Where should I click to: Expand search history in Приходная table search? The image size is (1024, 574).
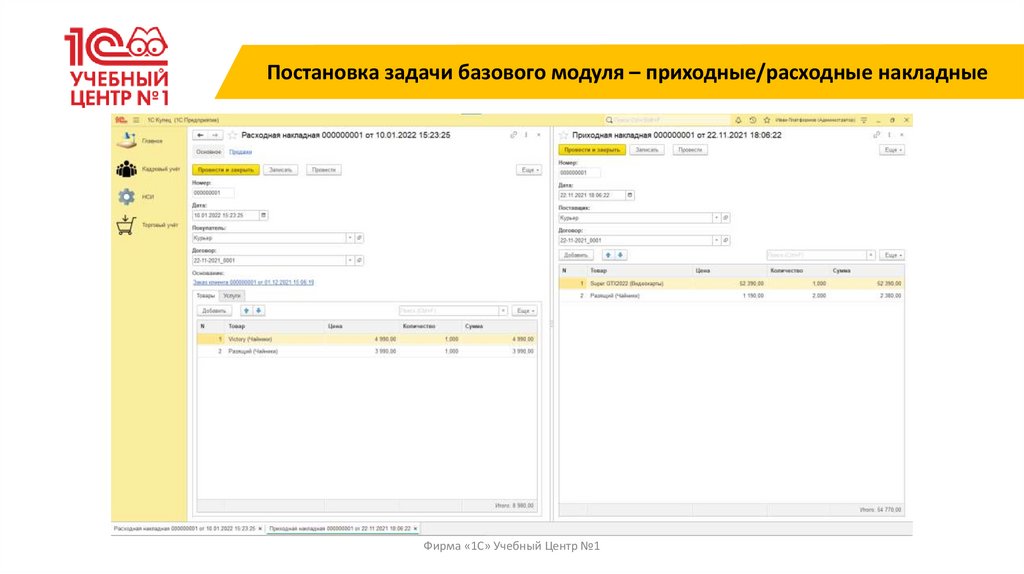[871, 255]
